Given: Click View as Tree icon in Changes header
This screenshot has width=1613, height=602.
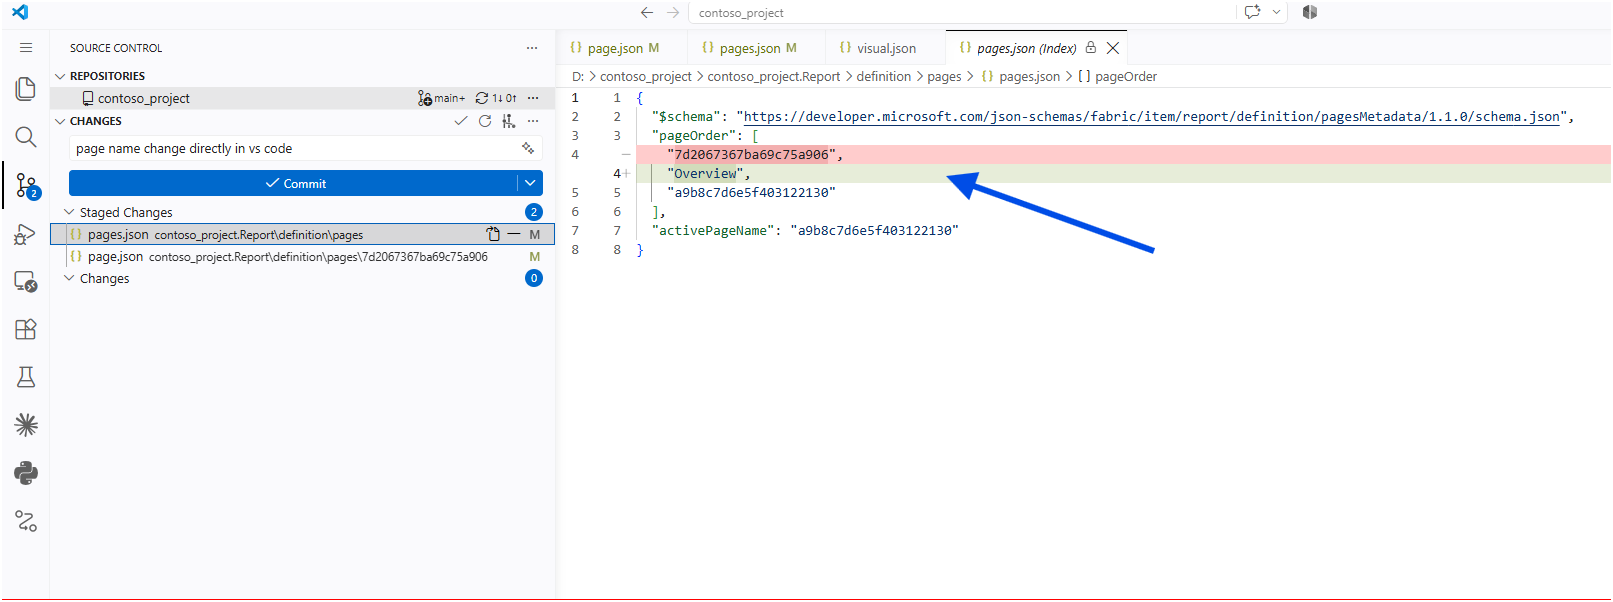Looking at the screenshot, I should pyautogui.click(x=509, y=121).
